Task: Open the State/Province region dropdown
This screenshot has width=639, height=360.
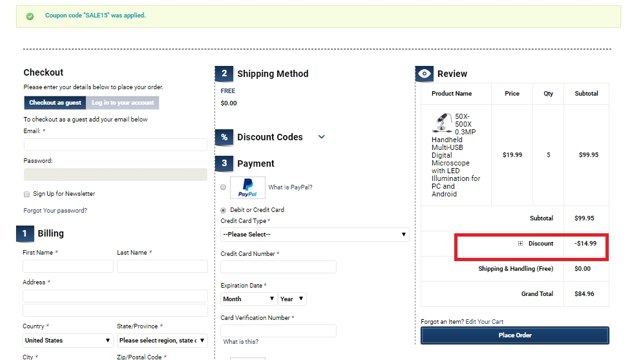Action: 162,340
